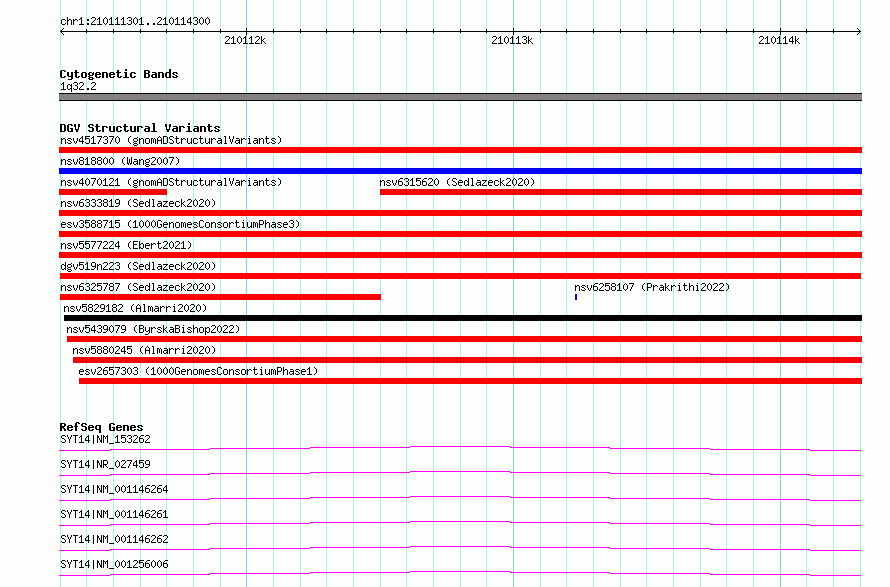Click the nsv6315620 Sedlazeck2020 label

click(457, 182)
